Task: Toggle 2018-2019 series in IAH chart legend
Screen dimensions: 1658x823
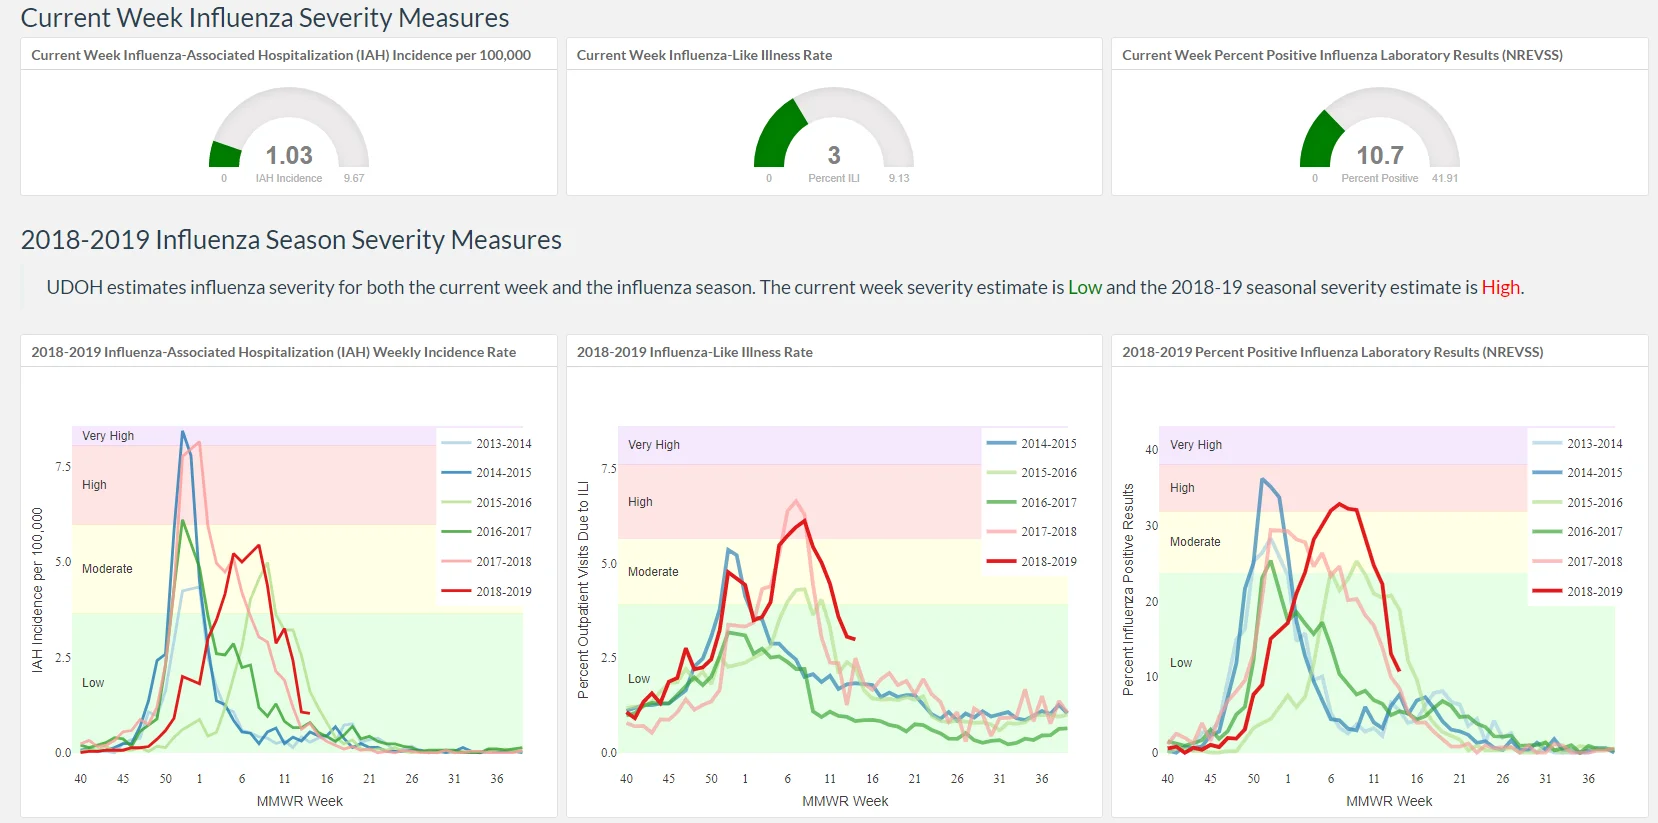Action: pos(487,592)
